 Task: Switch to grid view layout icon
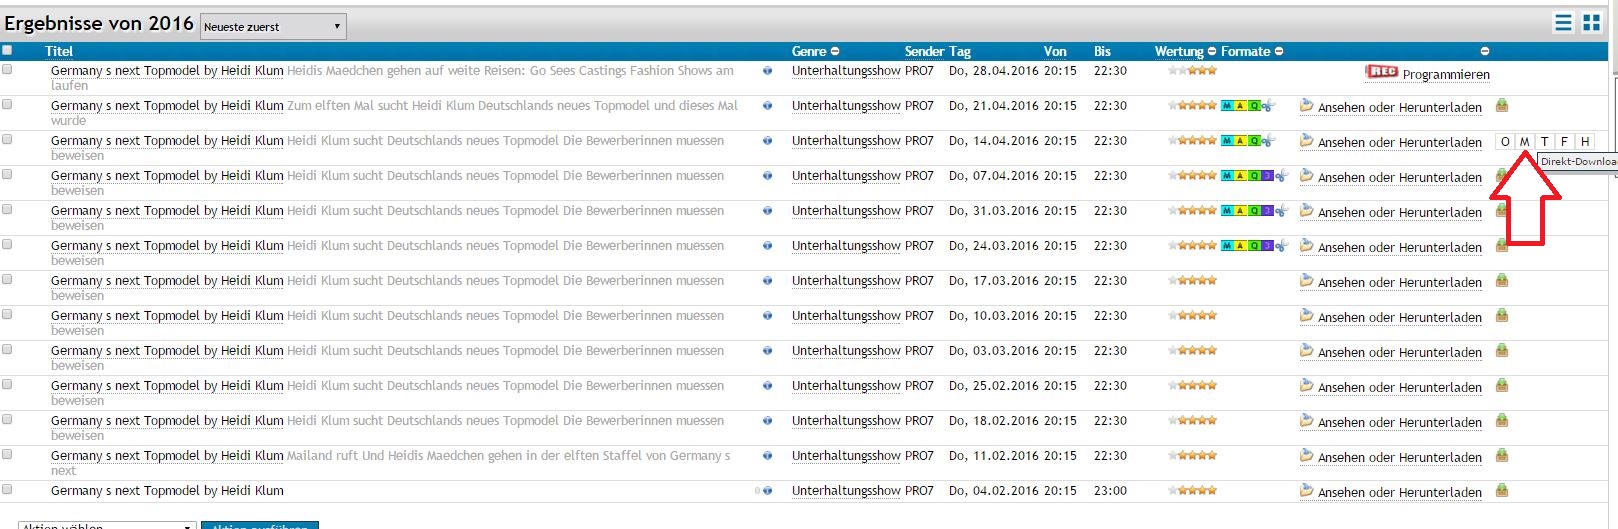pos(1591,23)
